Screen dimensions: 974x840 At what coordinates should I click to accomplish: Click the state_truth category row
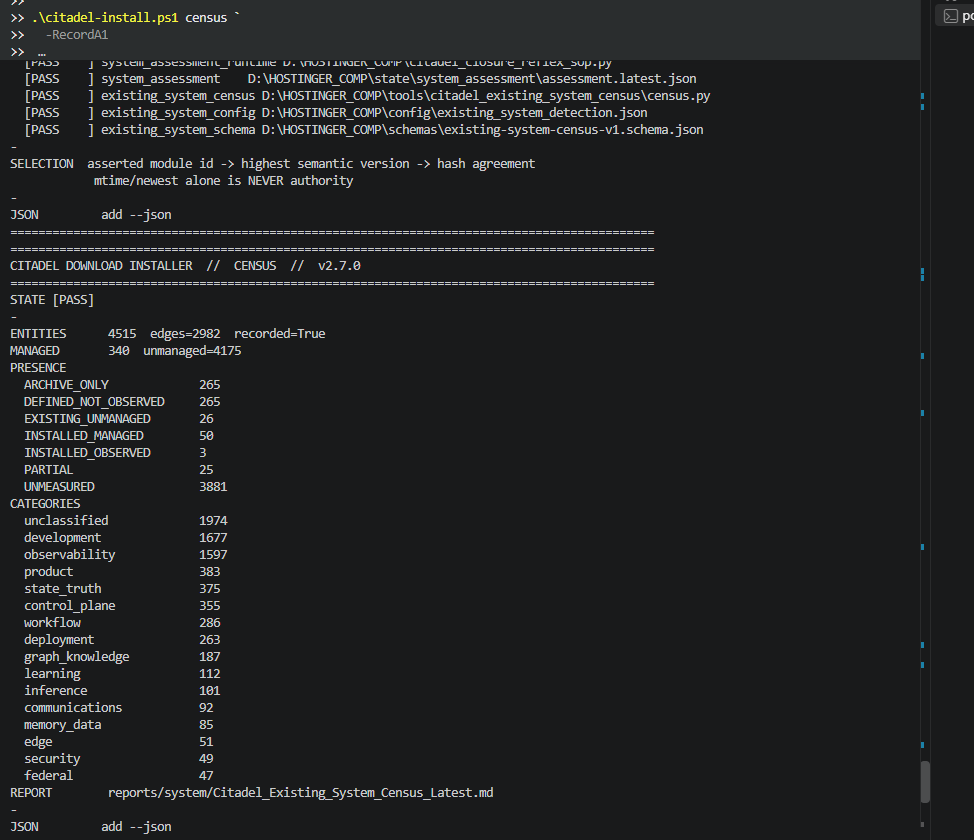[122, 588]
